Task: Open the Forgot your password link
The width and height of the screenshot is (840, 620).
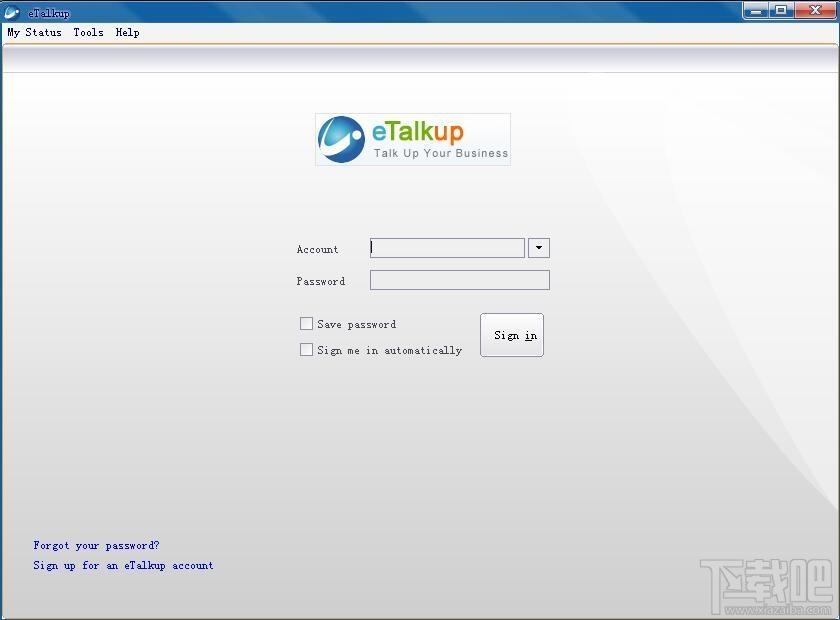Action: [96, 546]
